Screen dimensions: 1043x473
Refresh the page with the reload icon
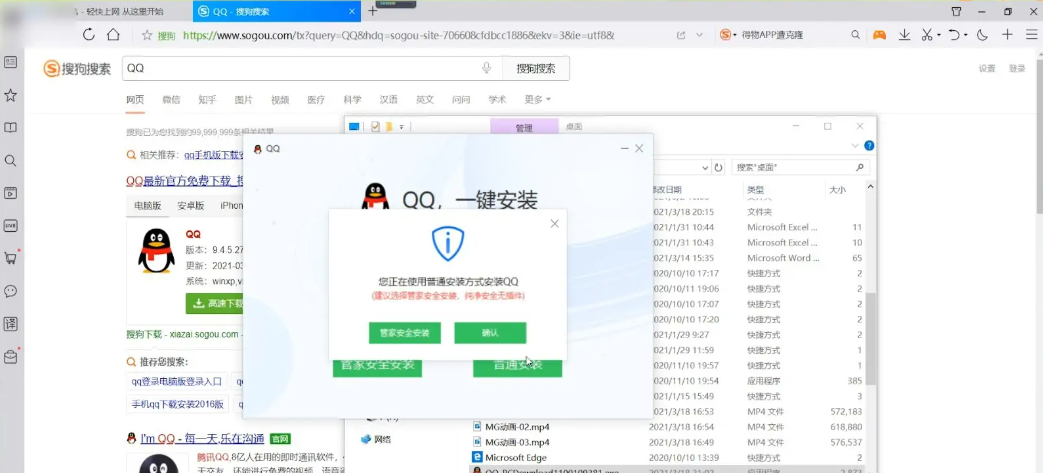pos(88,35)
